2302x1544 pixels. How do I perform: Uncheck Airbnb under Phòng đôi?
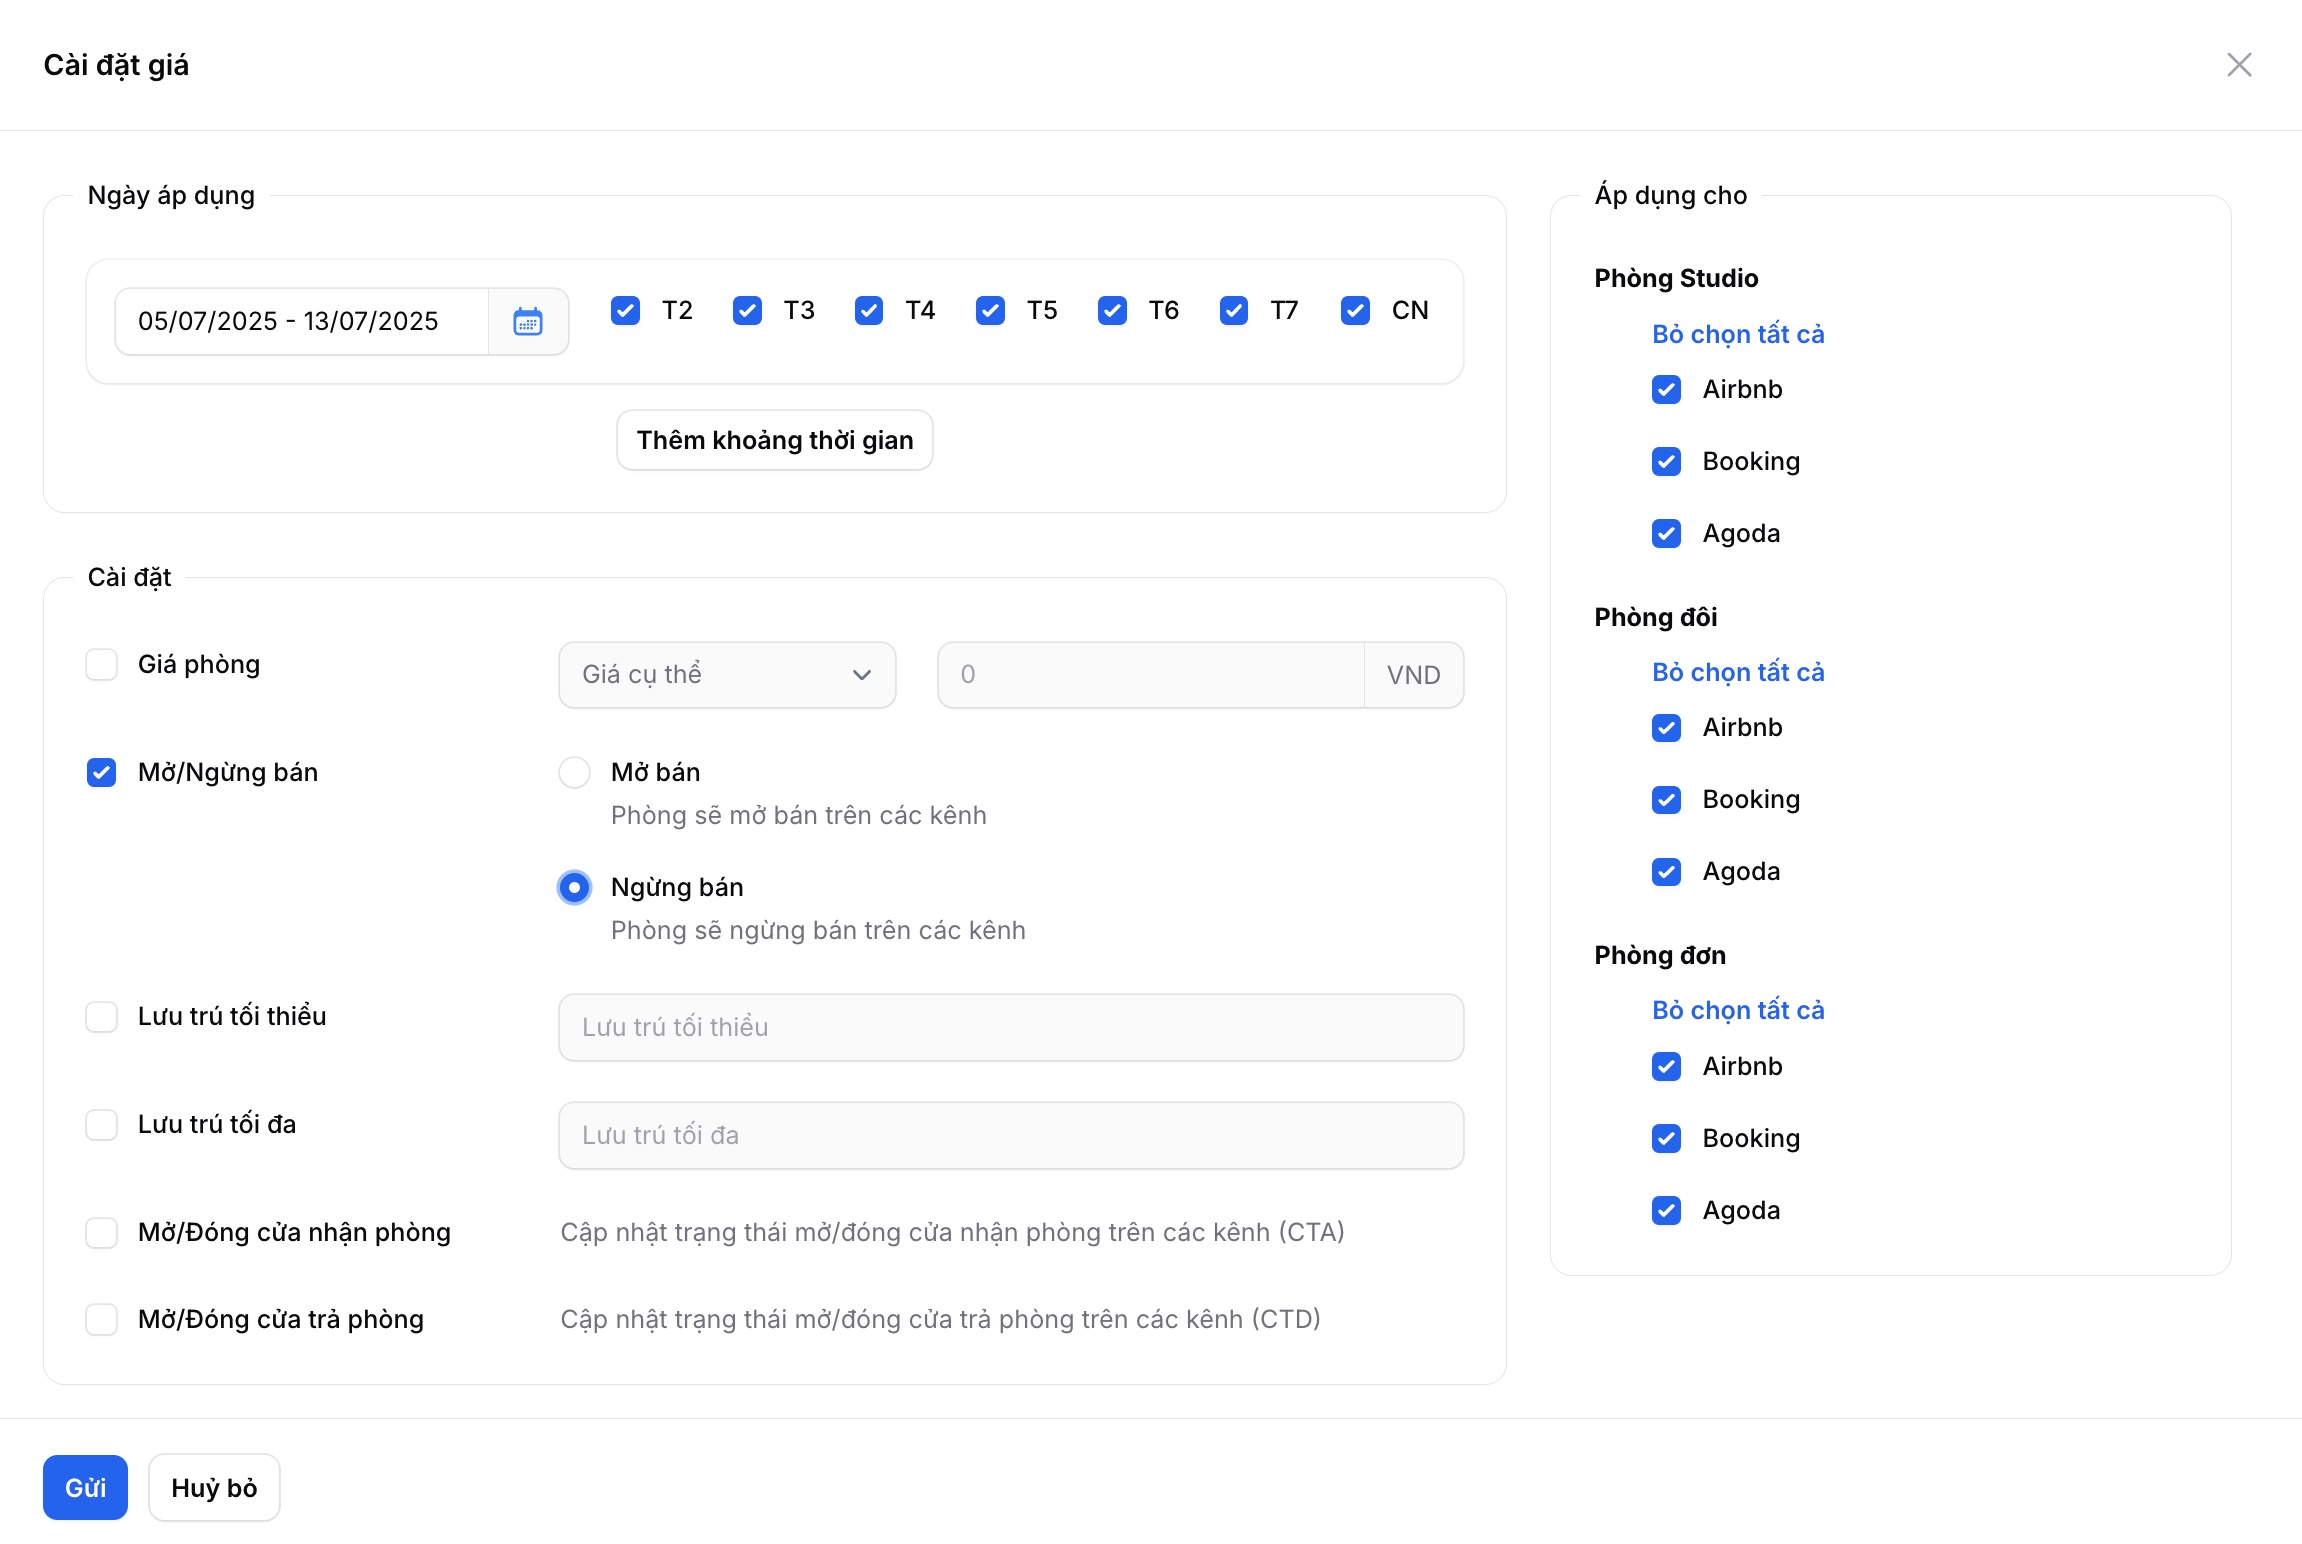tap(1666, 727)
